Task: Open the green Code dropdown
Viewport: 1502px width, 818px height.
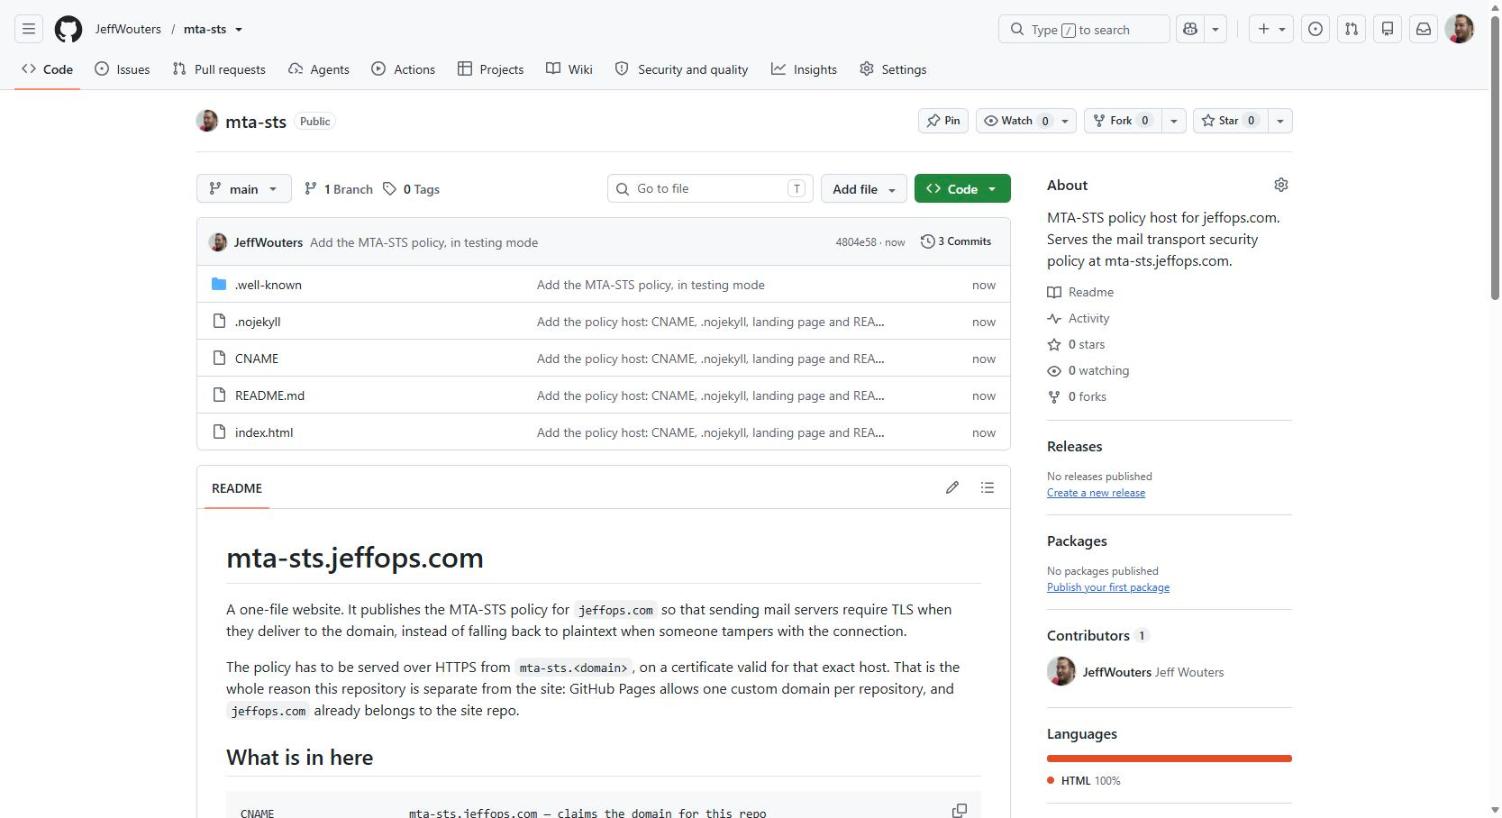Action: click(962, 189)
